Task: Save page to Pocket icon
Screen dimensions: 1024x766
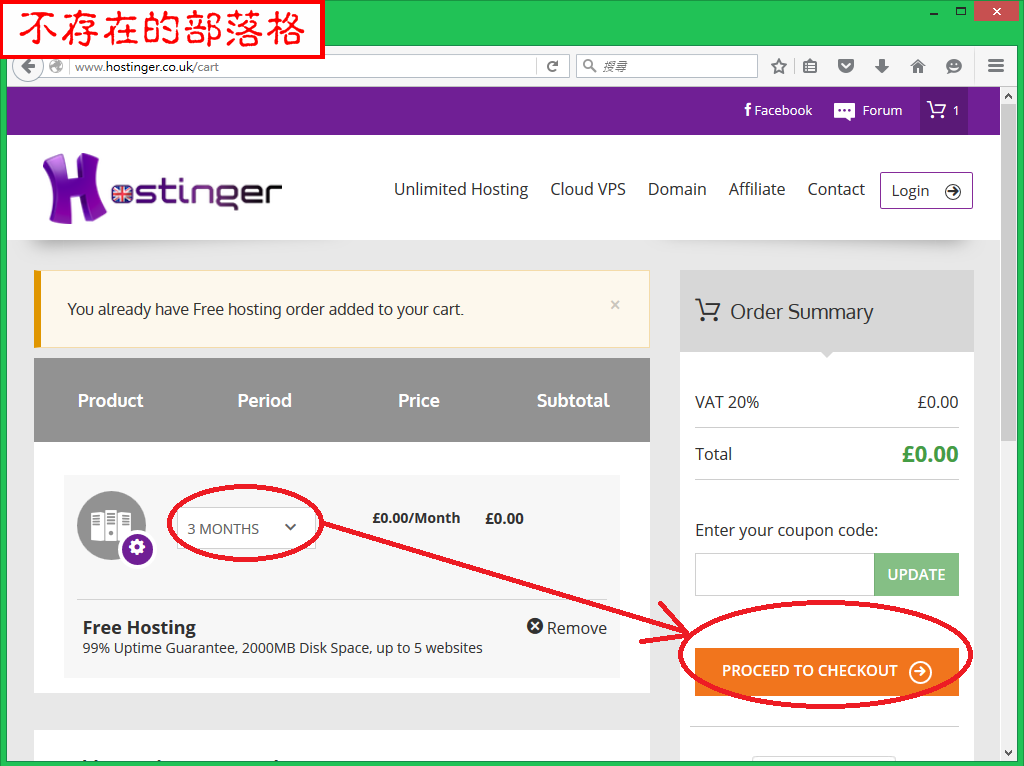Action: coord(846,66)
